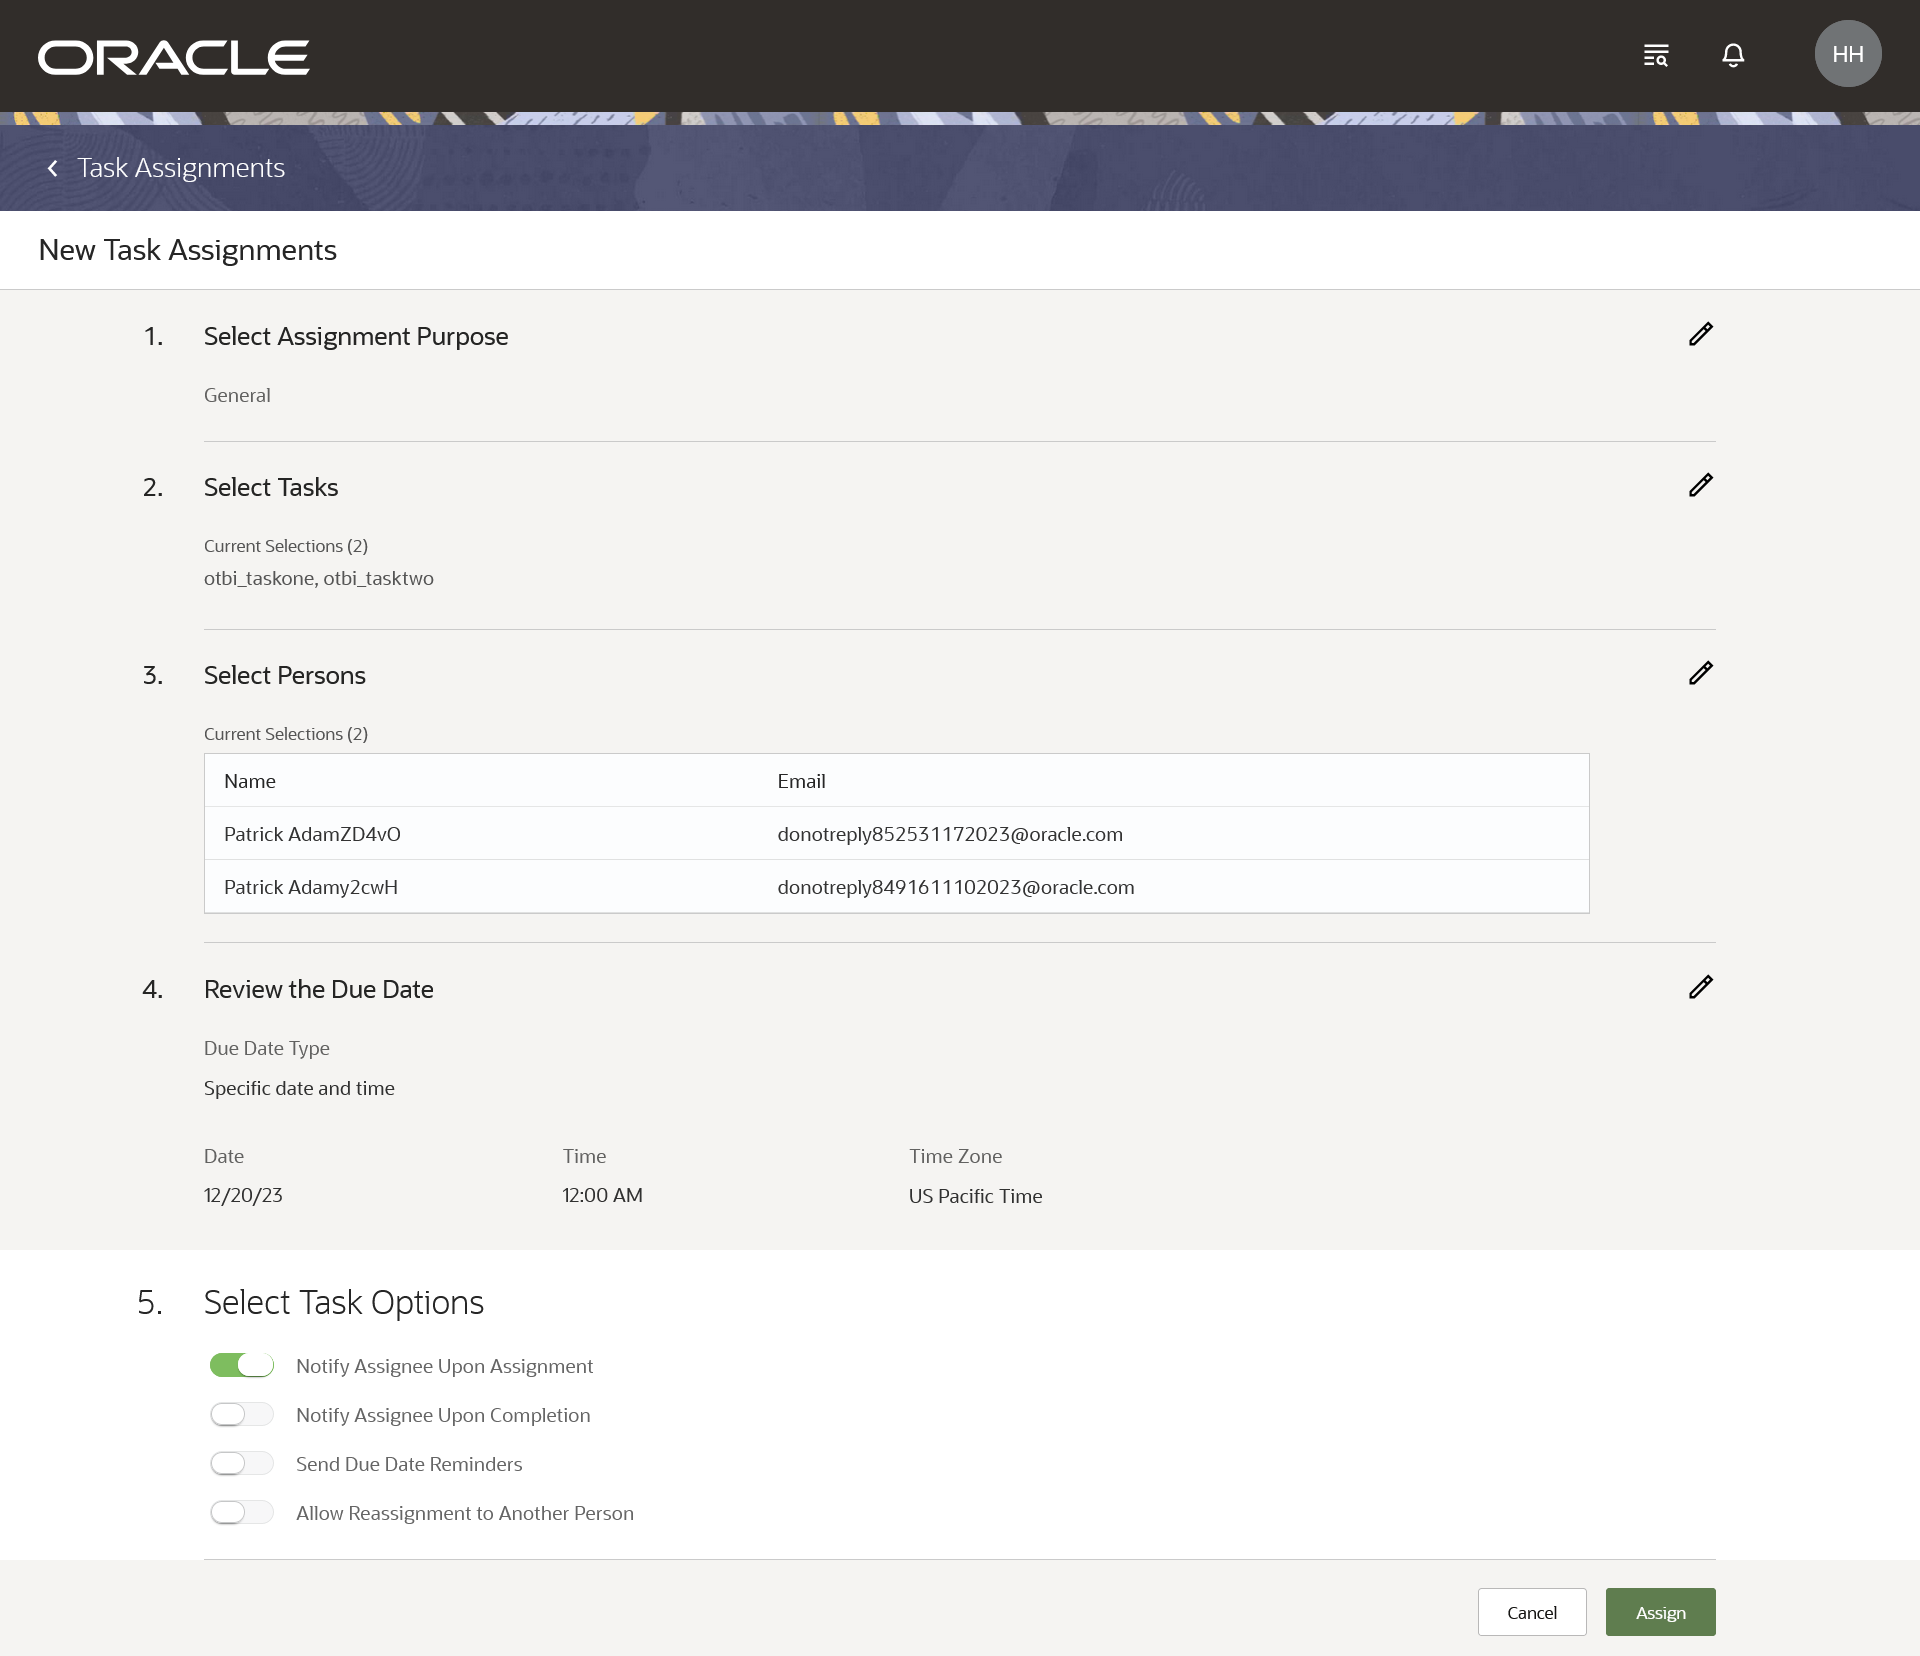Click the Name column header

tap(250, 781)
